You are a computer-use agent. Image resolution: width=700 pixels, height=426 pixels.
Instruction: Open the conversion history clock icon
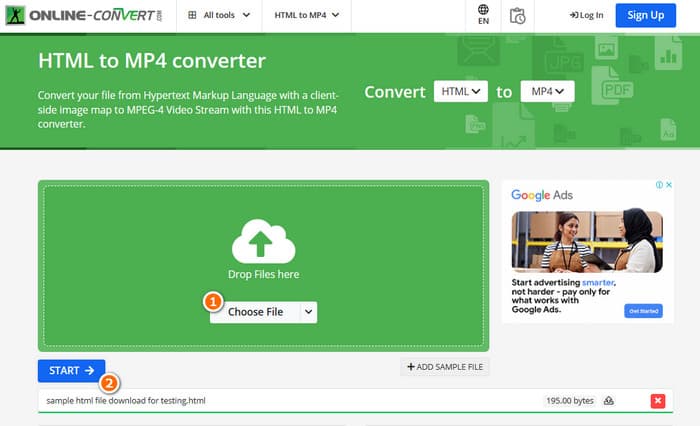[x=517, y=16]
